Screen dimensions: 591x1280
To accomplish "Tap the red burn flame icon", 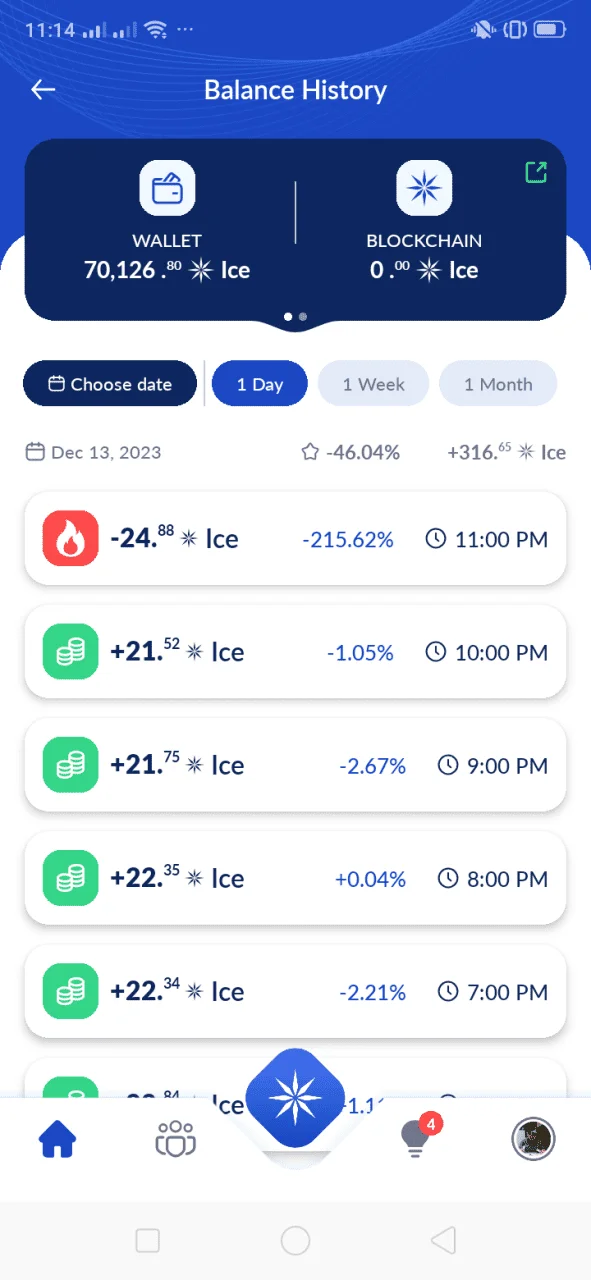I will coord(71,539).
